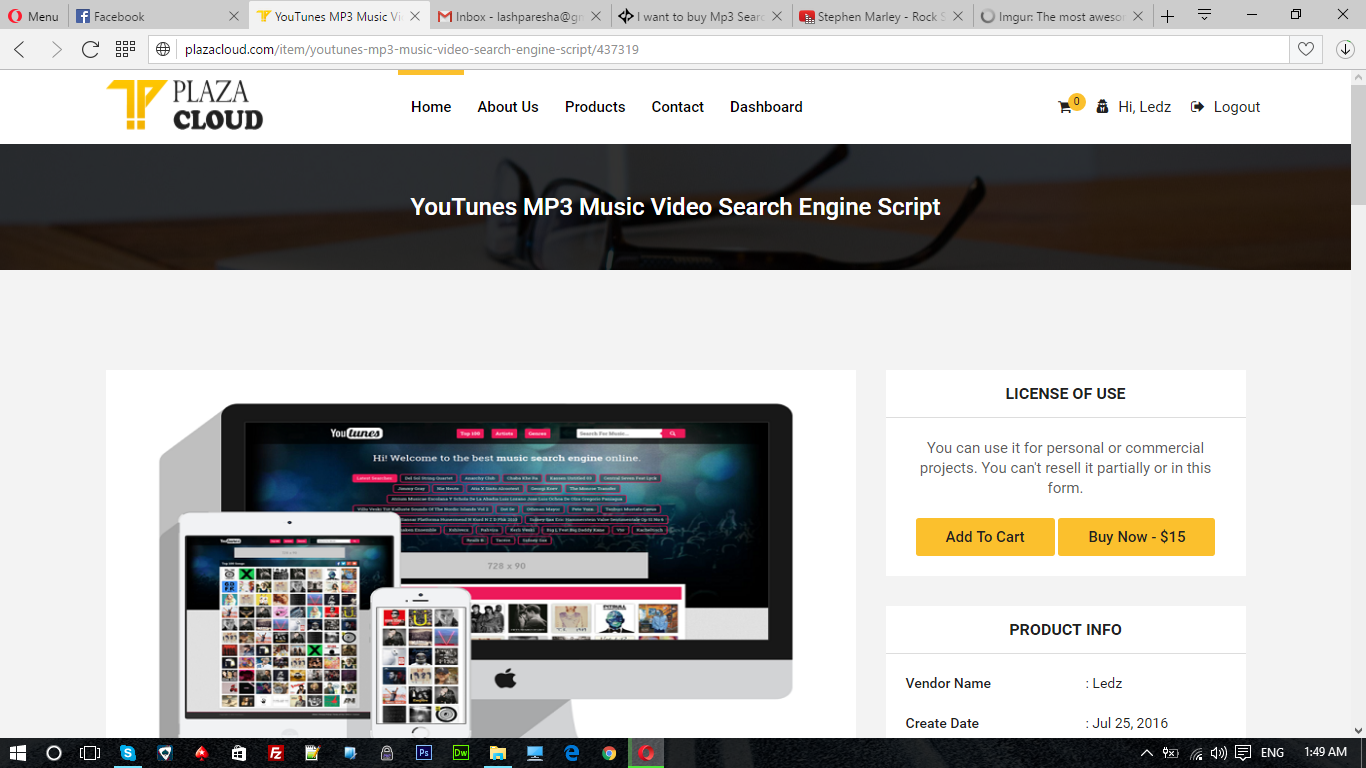The height and width of the screenshot is (768, 1366).
Task: Click the create date 'Jul 25, 2016'
Action: click(x=1130, y=723)
